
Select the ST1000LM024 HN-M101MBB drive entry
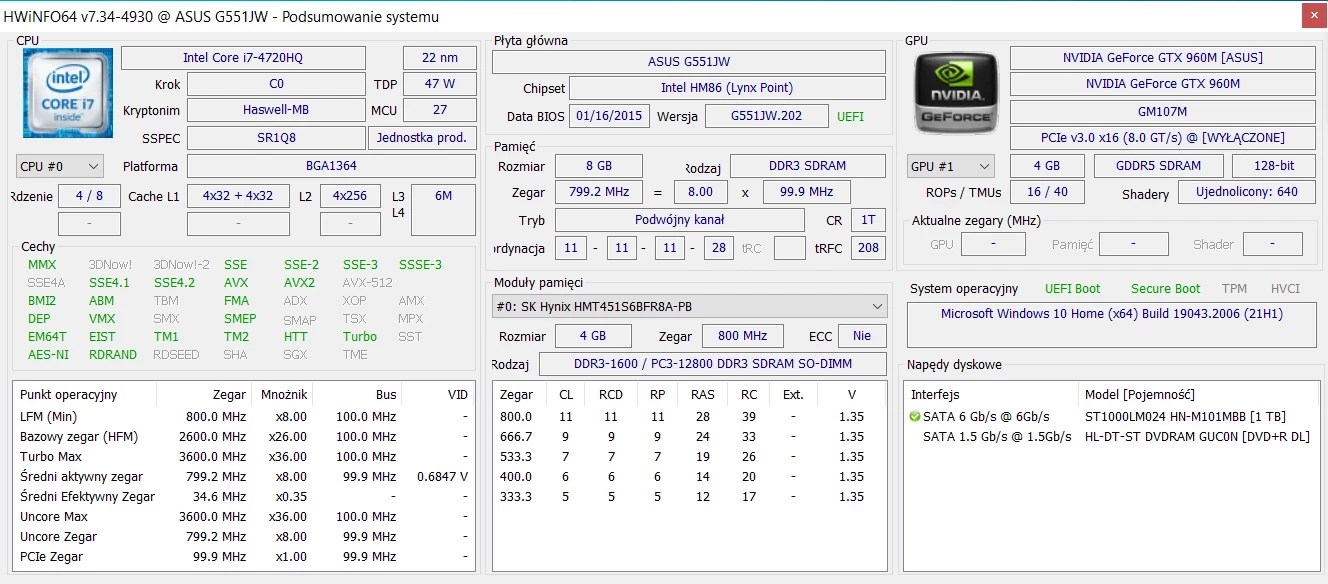click(1184, 416)
